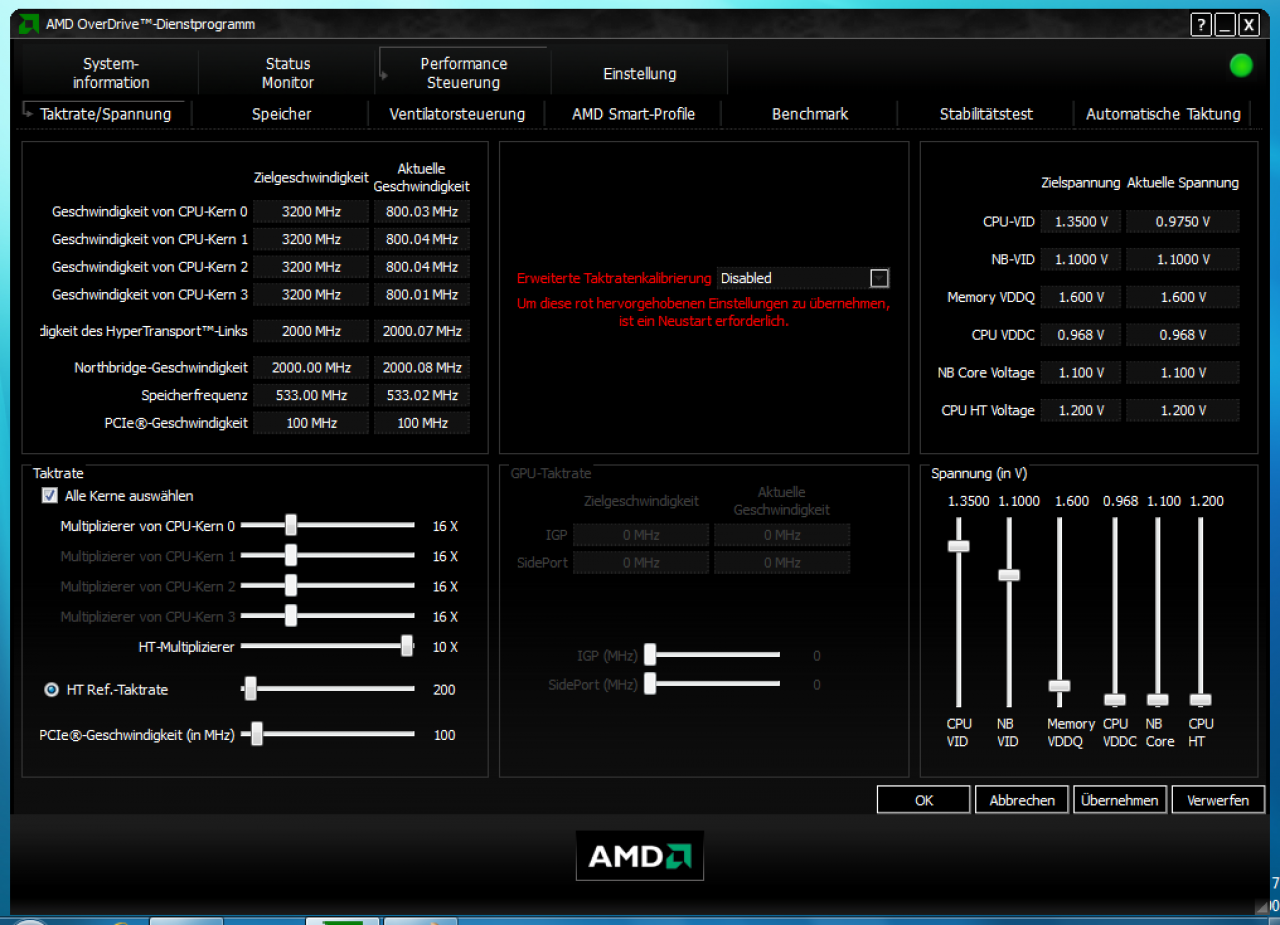Image resolution: width=1280 pixels, height=925 pixels.
Task: Click the 16 X value of CPU-Kern 0
Action: pos(445,526)
